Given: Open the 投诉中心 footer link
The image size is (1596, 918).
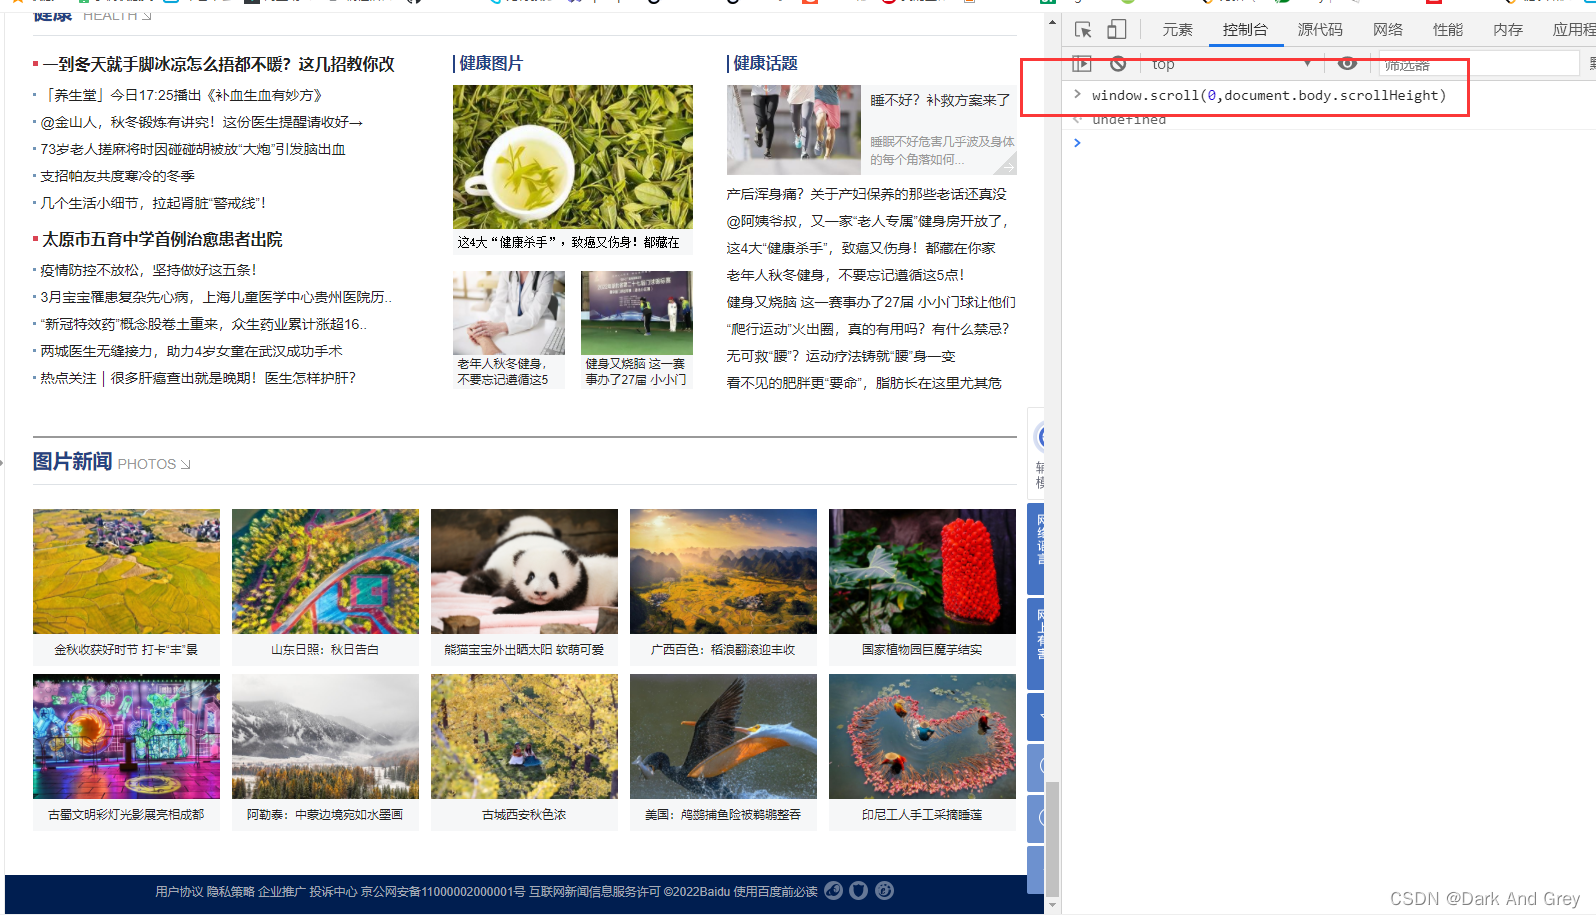Looking at the screenshot, I should click(x=333, y=892).
